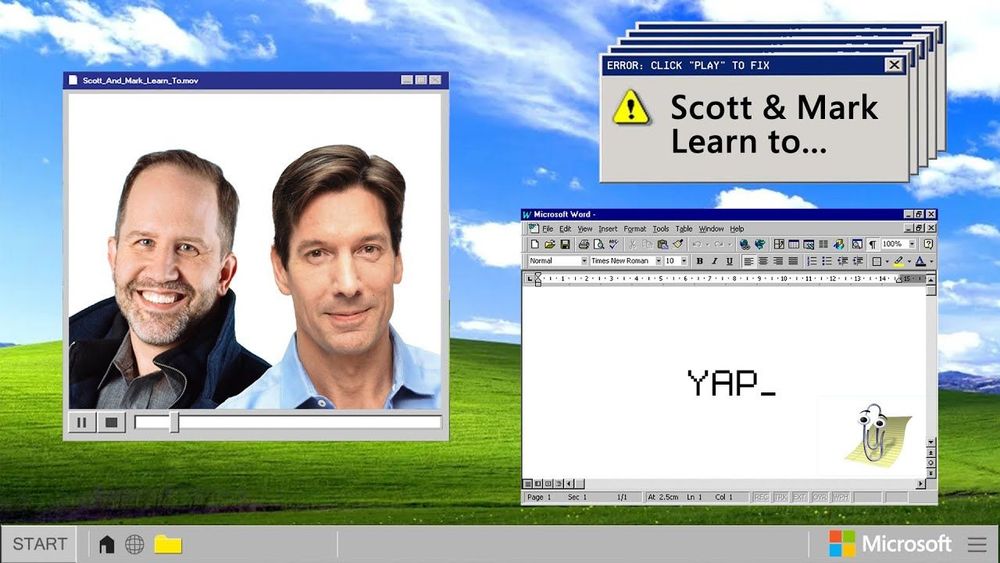The image size is (1000, 563).
Task: Open the File menu in Word
Action: pyautogui.click(x=548, y=229)
